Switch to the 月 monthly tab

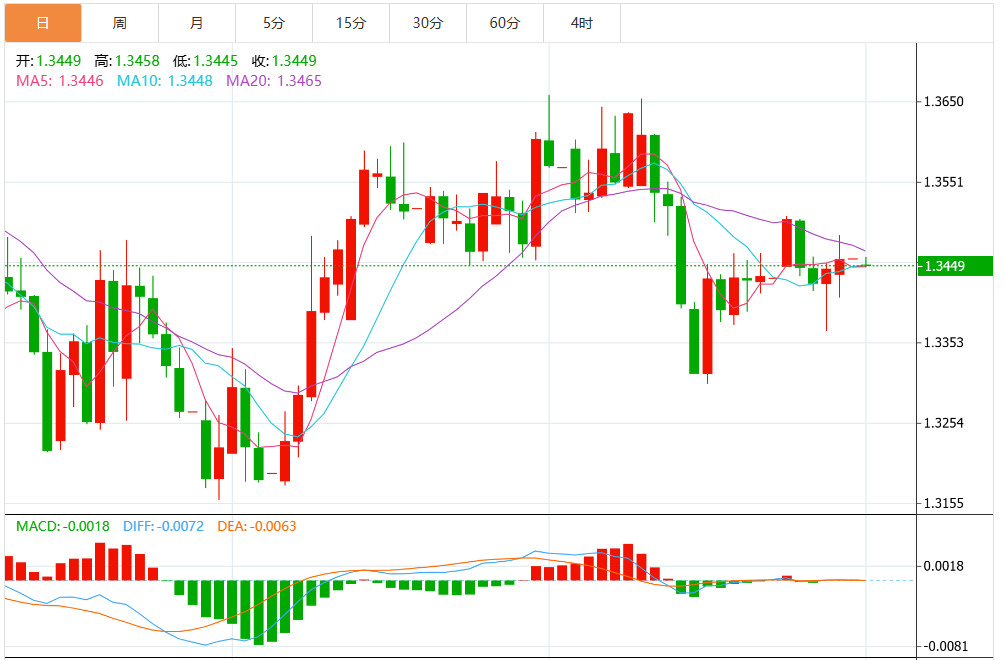pos(197,23)
